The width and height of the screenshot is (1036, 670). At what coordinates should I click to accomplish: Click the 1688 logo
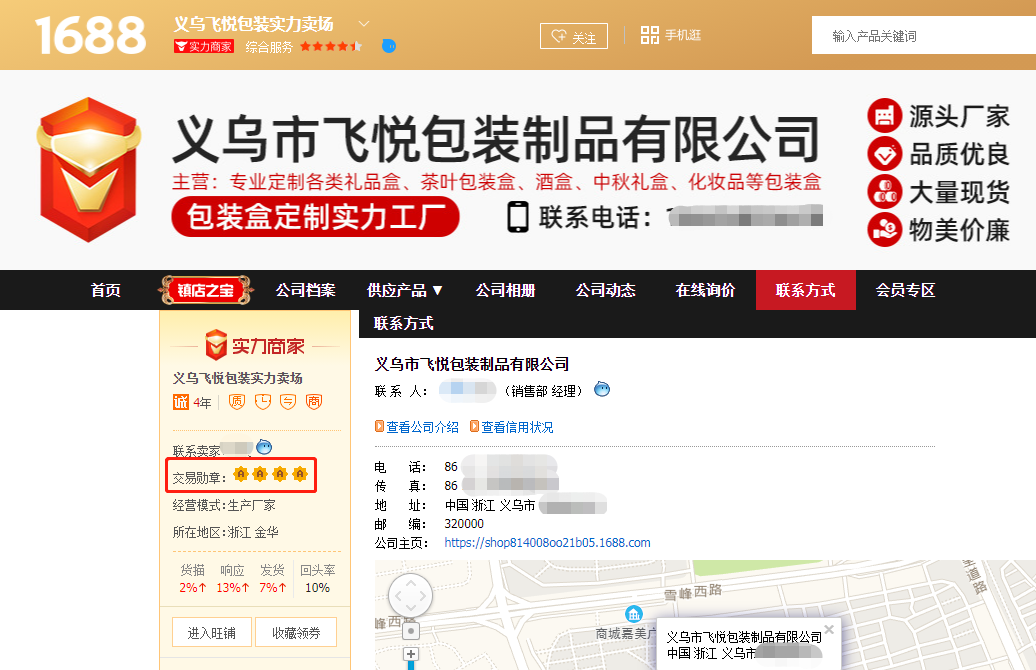[91, 35]
